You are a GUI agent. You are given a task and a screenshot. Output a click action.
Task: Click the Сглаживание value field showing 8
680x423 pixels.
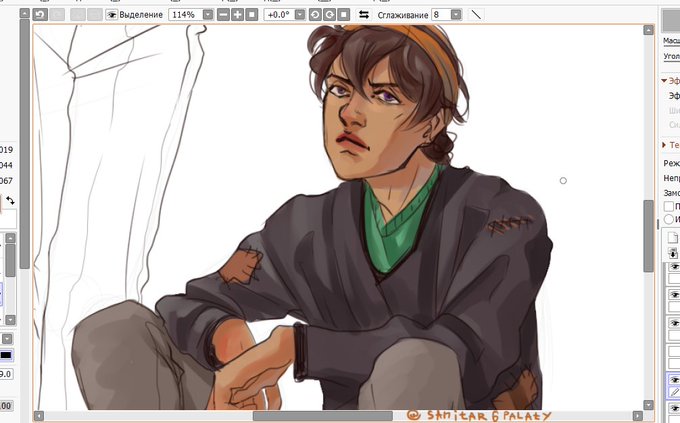(441, 15)
